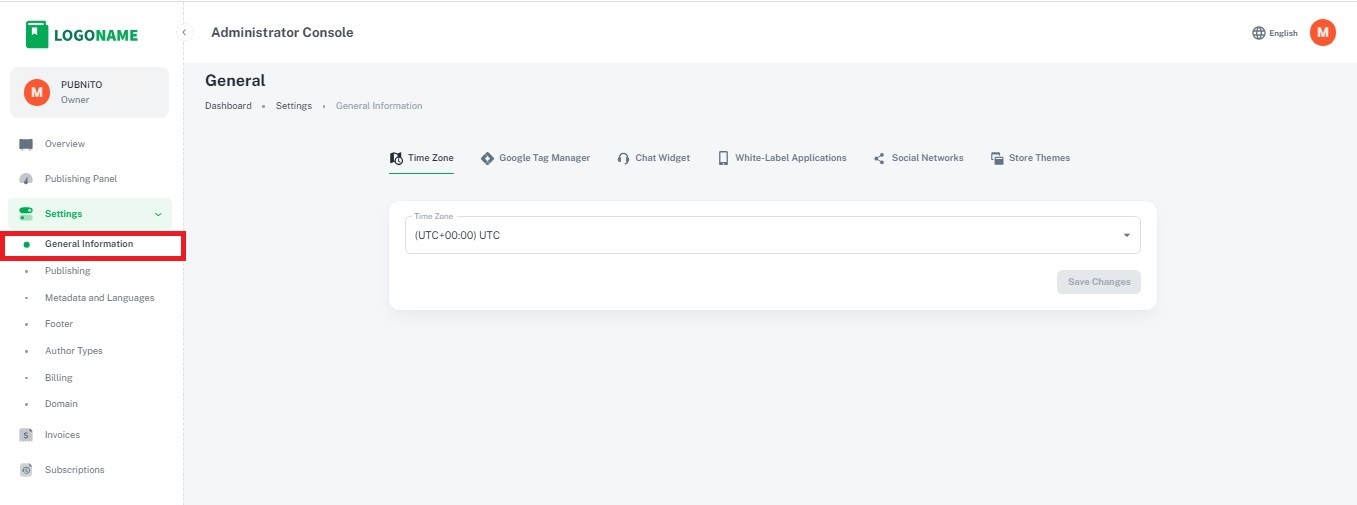
Task: Collapse the sidebar with the chevron button
Action: tap(184, 33)
